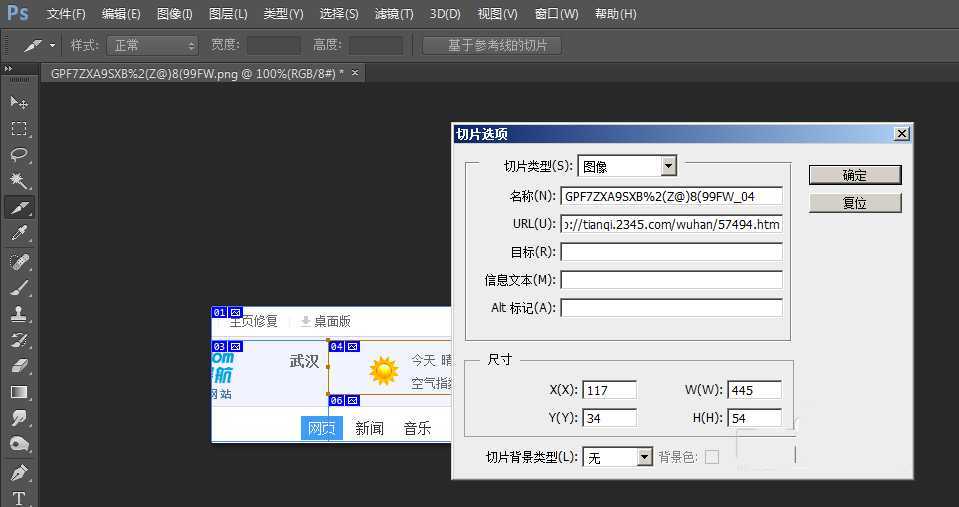The width and height of the screenshot is (959, 507).
Task: Choose the Pen tool
Action: click(19, 472)
